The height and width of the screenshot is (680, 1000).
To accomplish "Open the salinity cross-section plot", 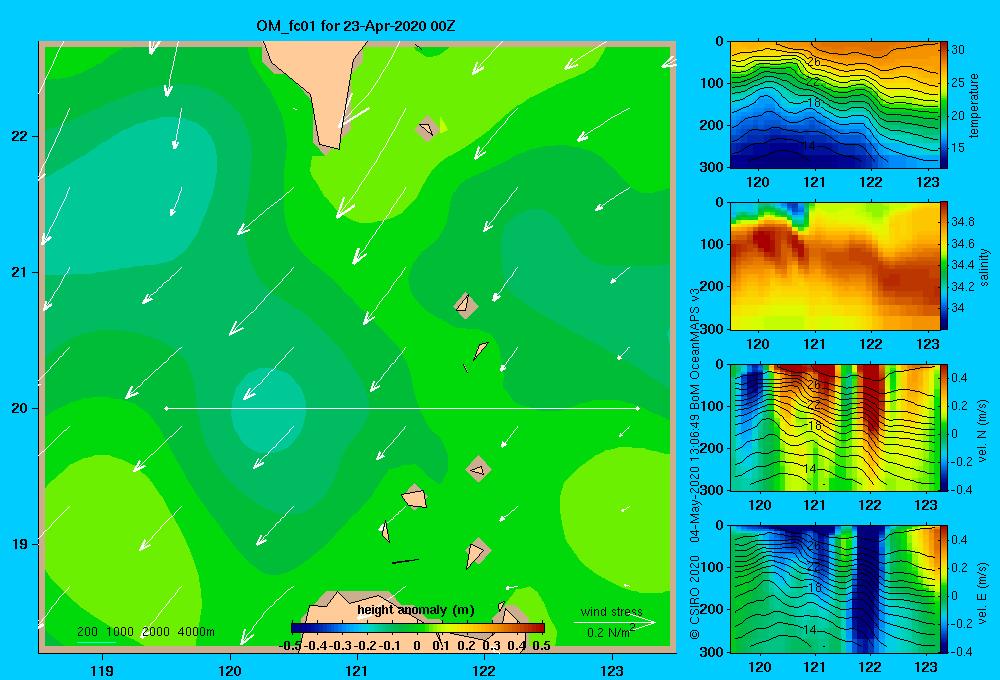I will 835,266.
